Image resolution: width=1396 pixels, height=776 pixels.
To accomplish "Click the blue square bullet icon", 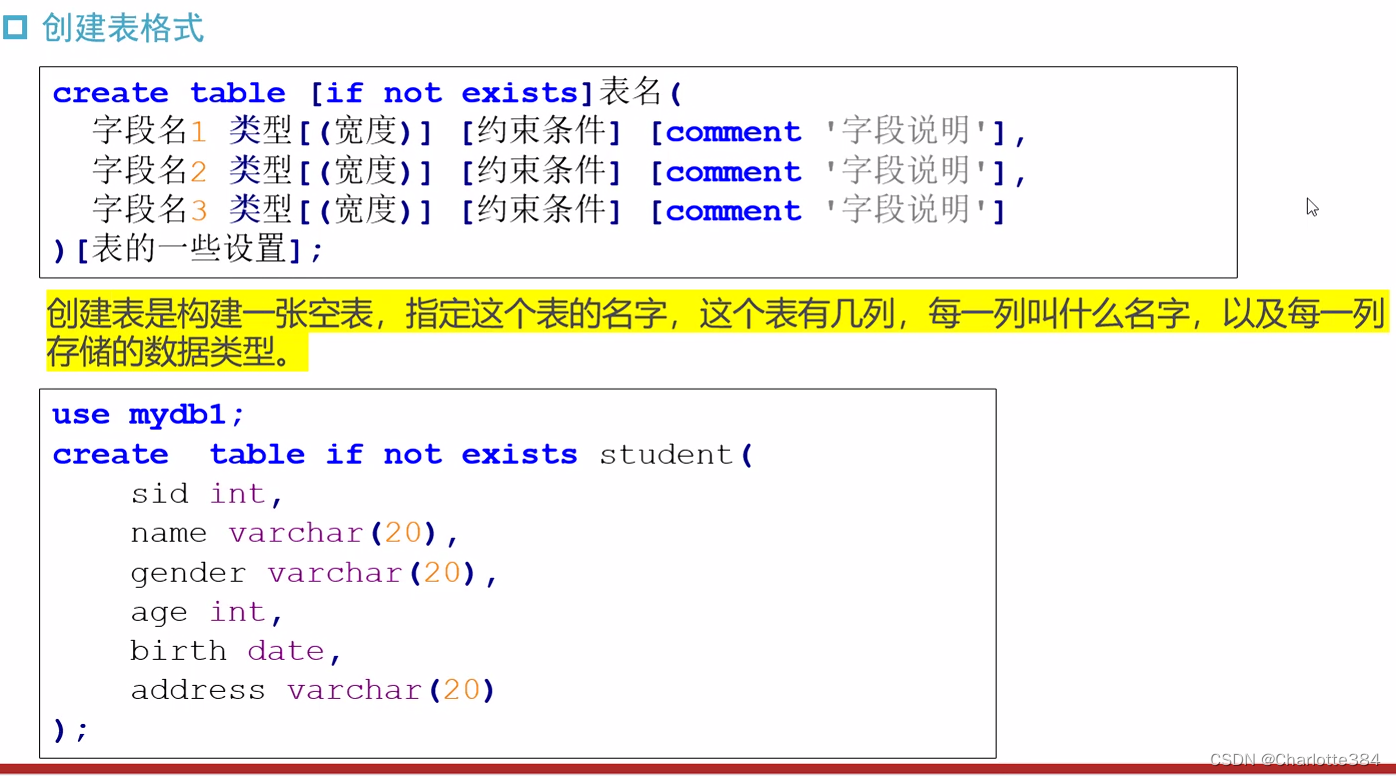I will [15, 28].
